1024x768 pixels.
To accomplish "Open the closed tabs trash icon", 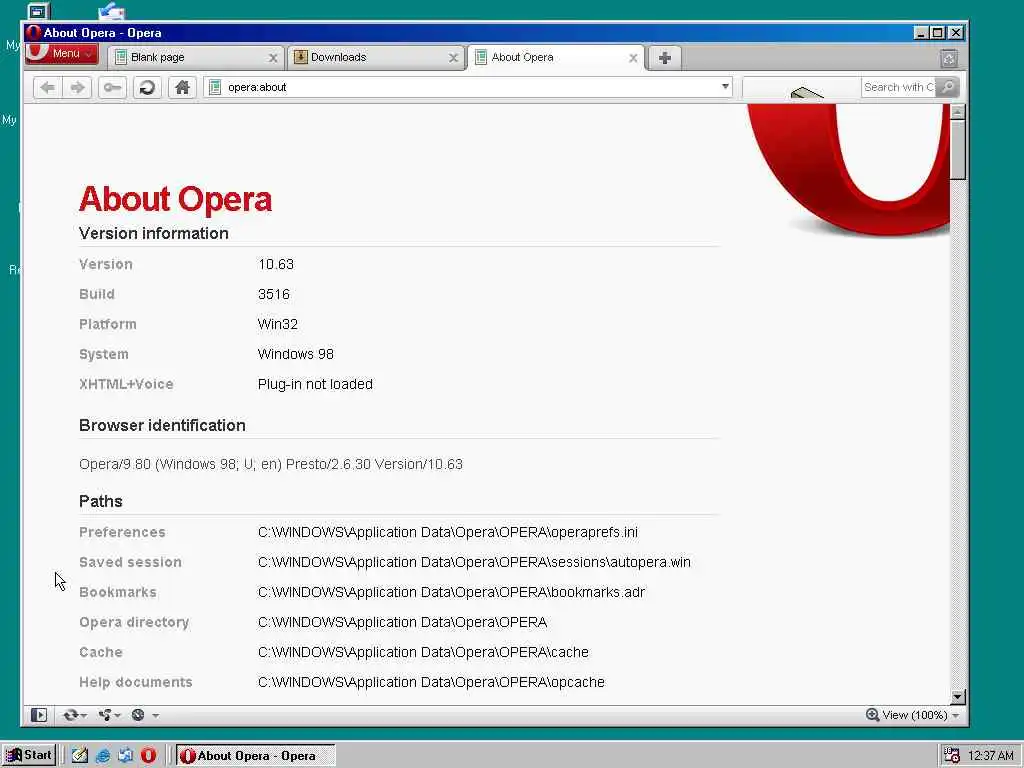I will (949, 59).
